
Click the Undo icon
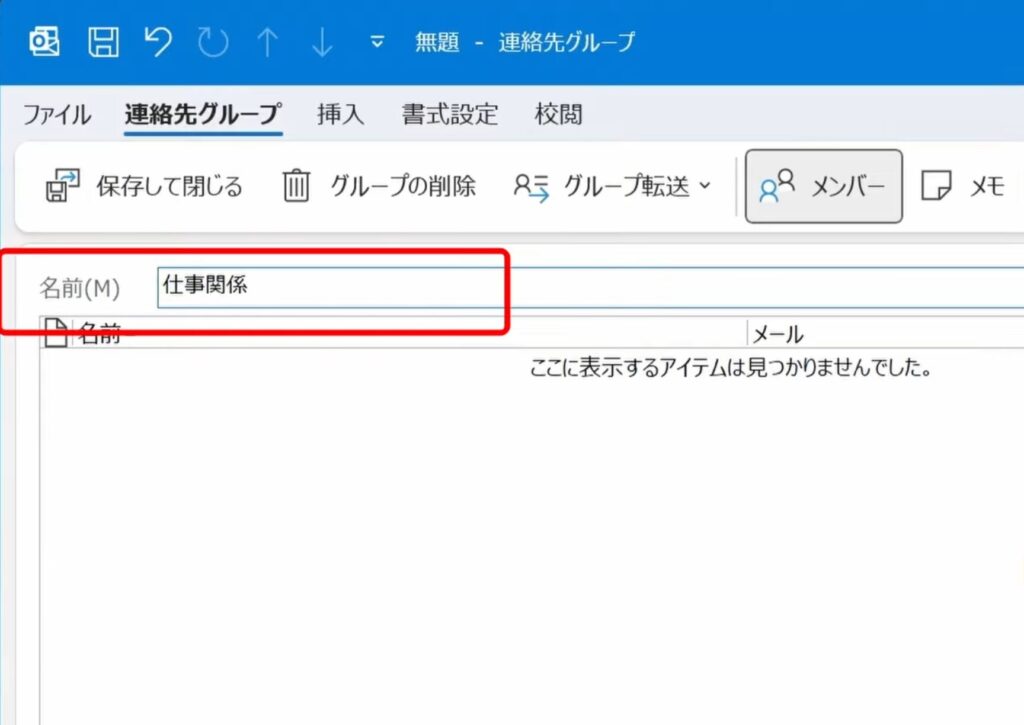tap(158, 42)
